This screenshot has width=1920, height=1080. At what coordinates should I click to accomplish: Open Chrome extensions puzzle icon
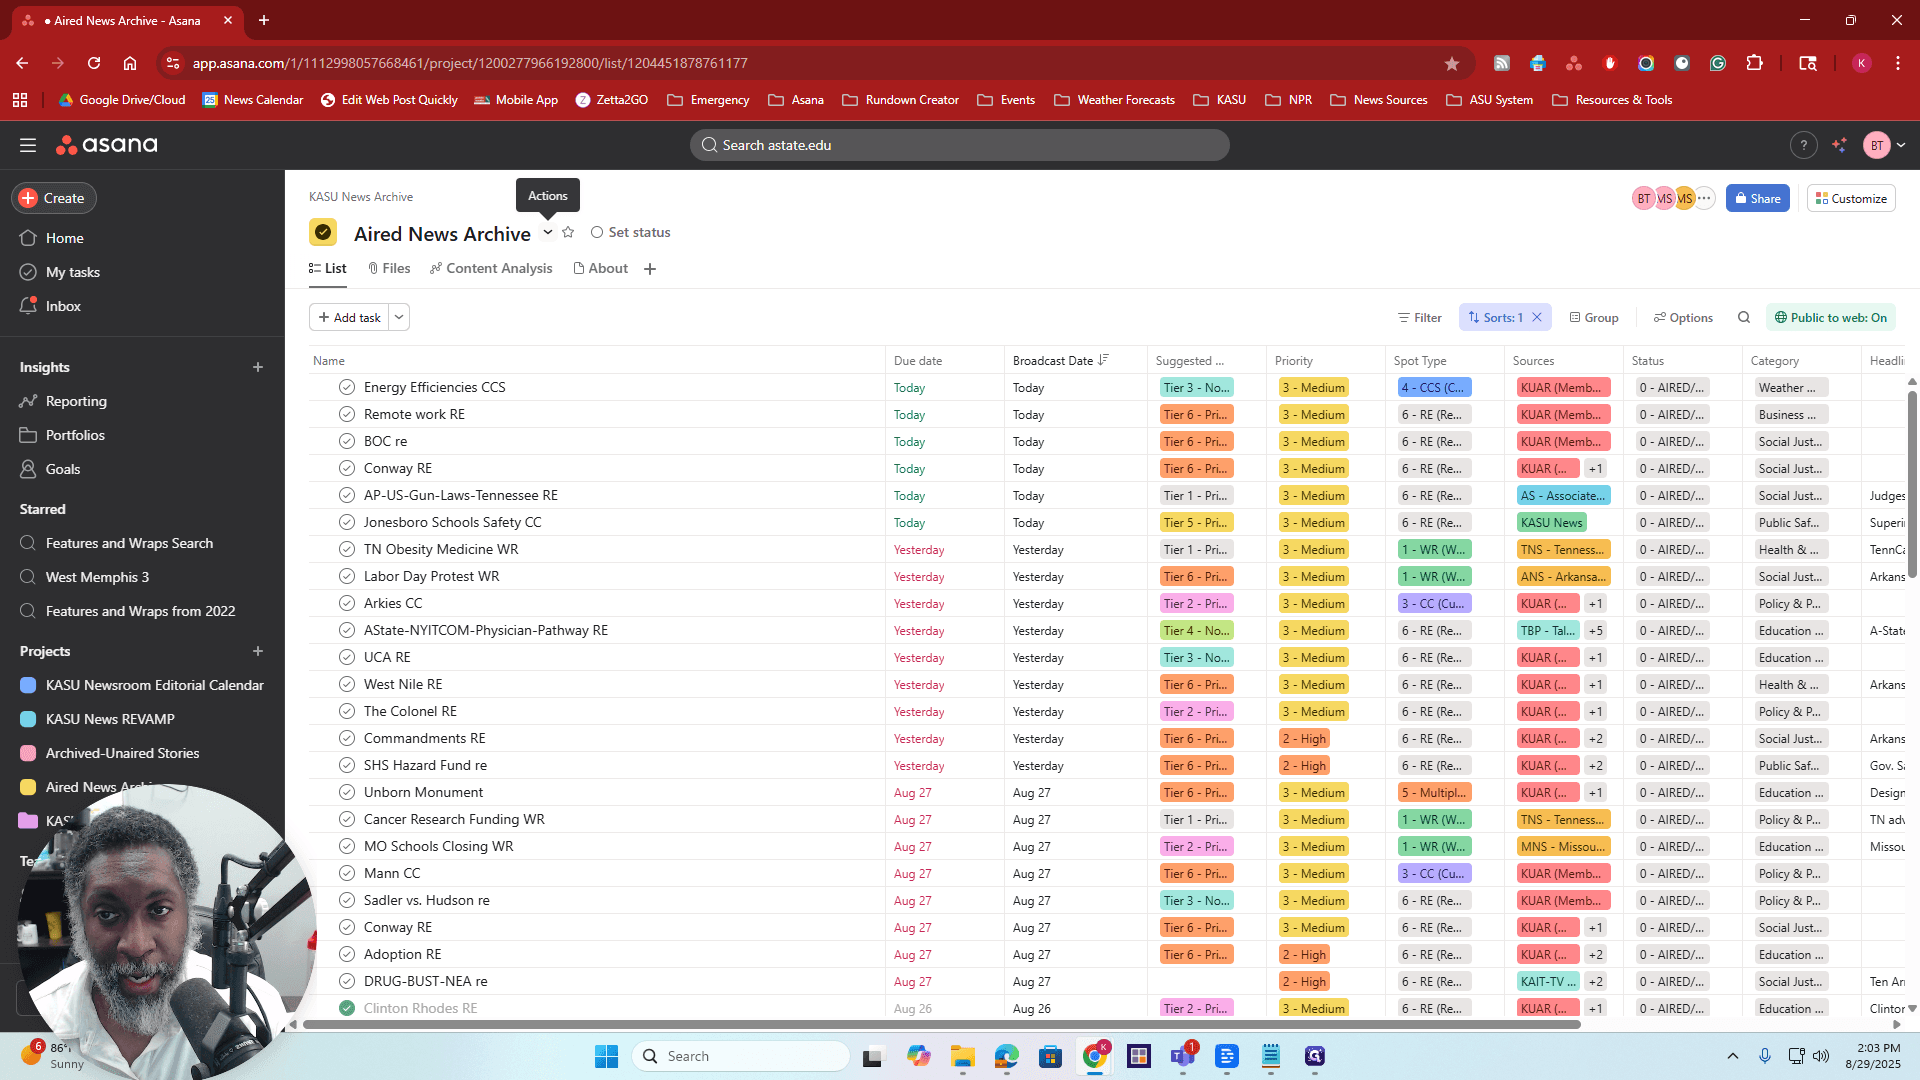click(1754, 63)
